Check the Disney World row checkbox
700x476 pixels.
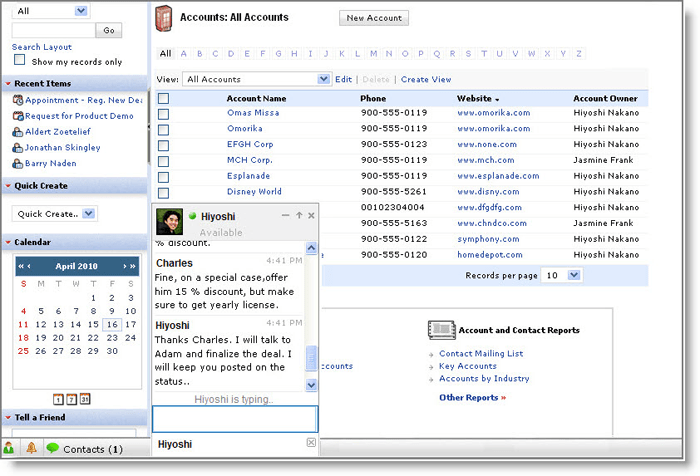point(163,193)
